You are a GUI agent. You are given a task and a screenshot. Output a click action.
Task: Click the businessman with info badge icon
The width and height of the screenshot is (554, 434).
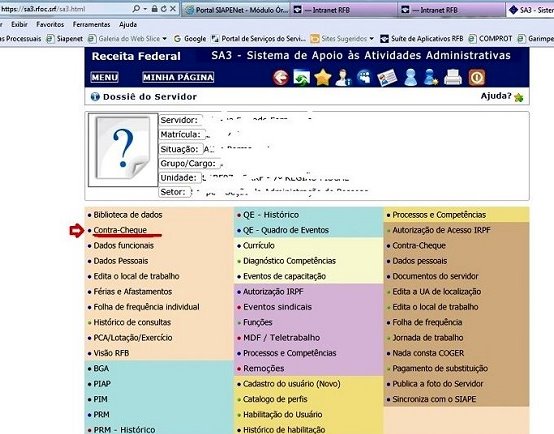click(343, 77)
